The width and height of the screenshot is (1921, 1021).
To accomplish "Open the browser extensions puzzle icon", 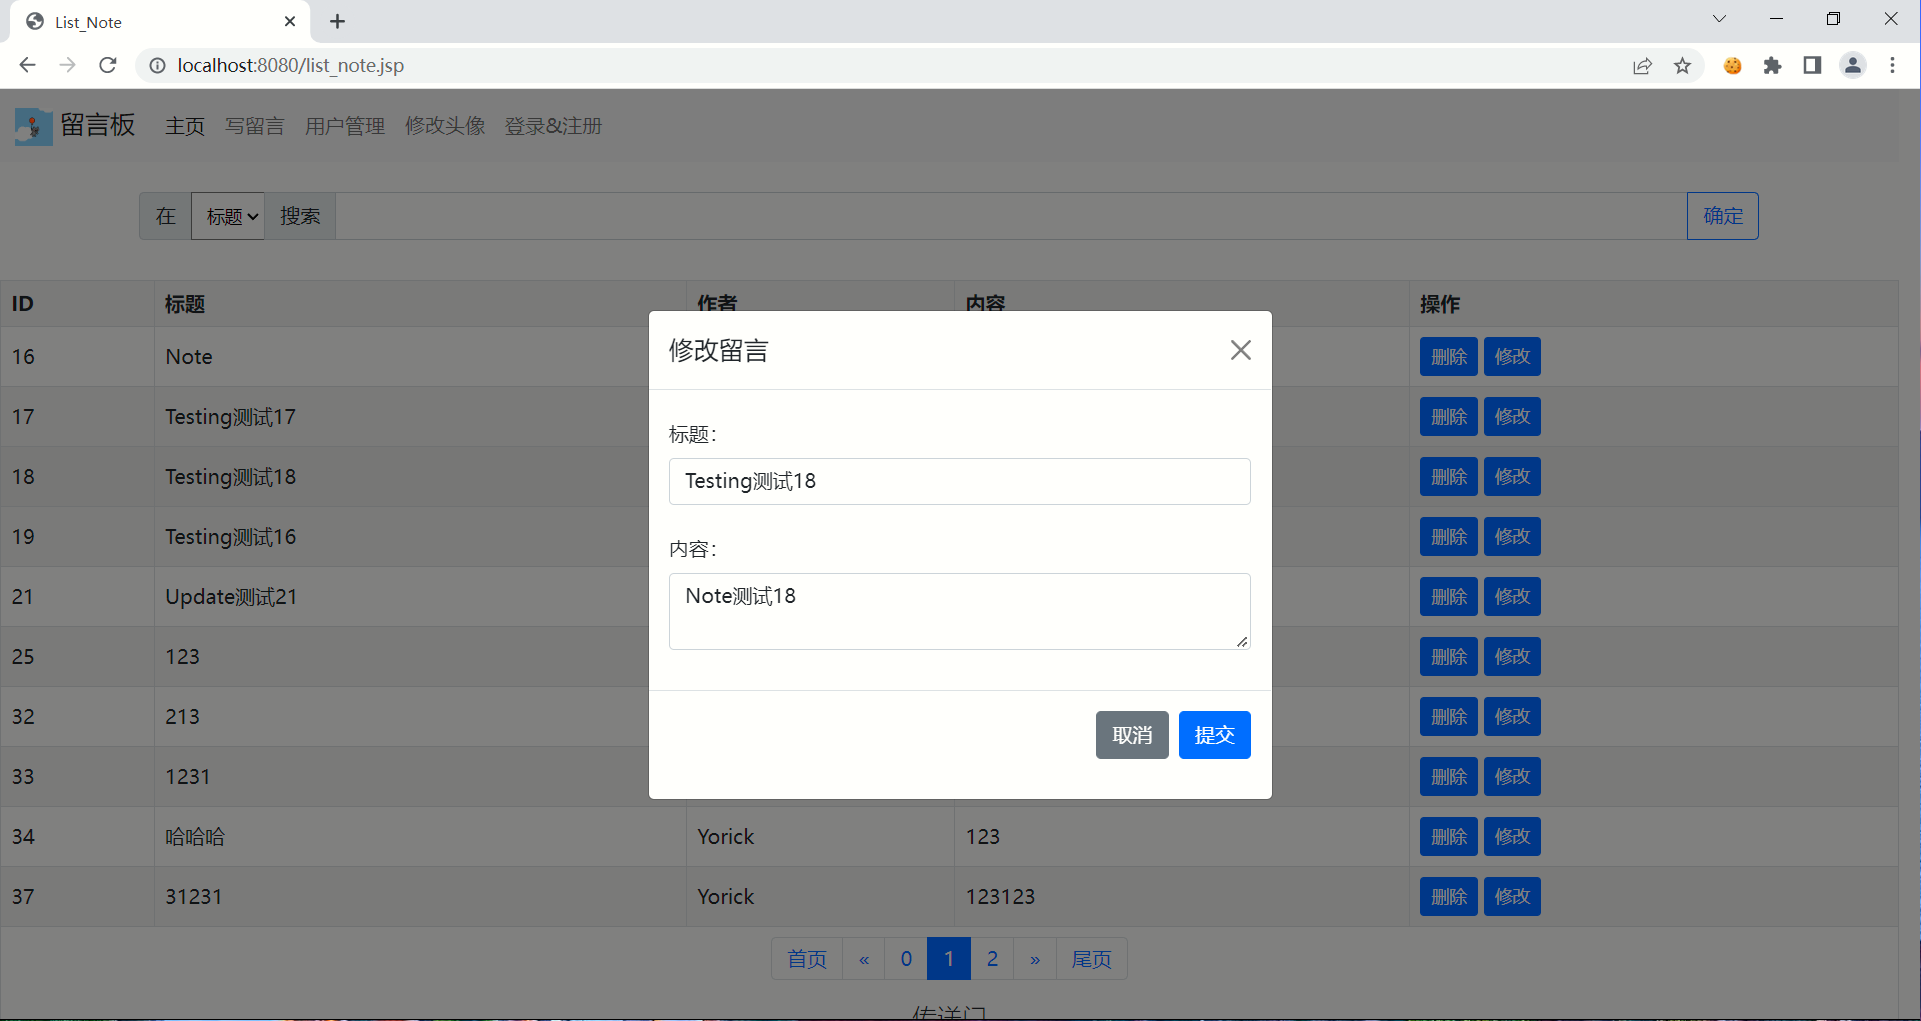I will click(1772, 65).
